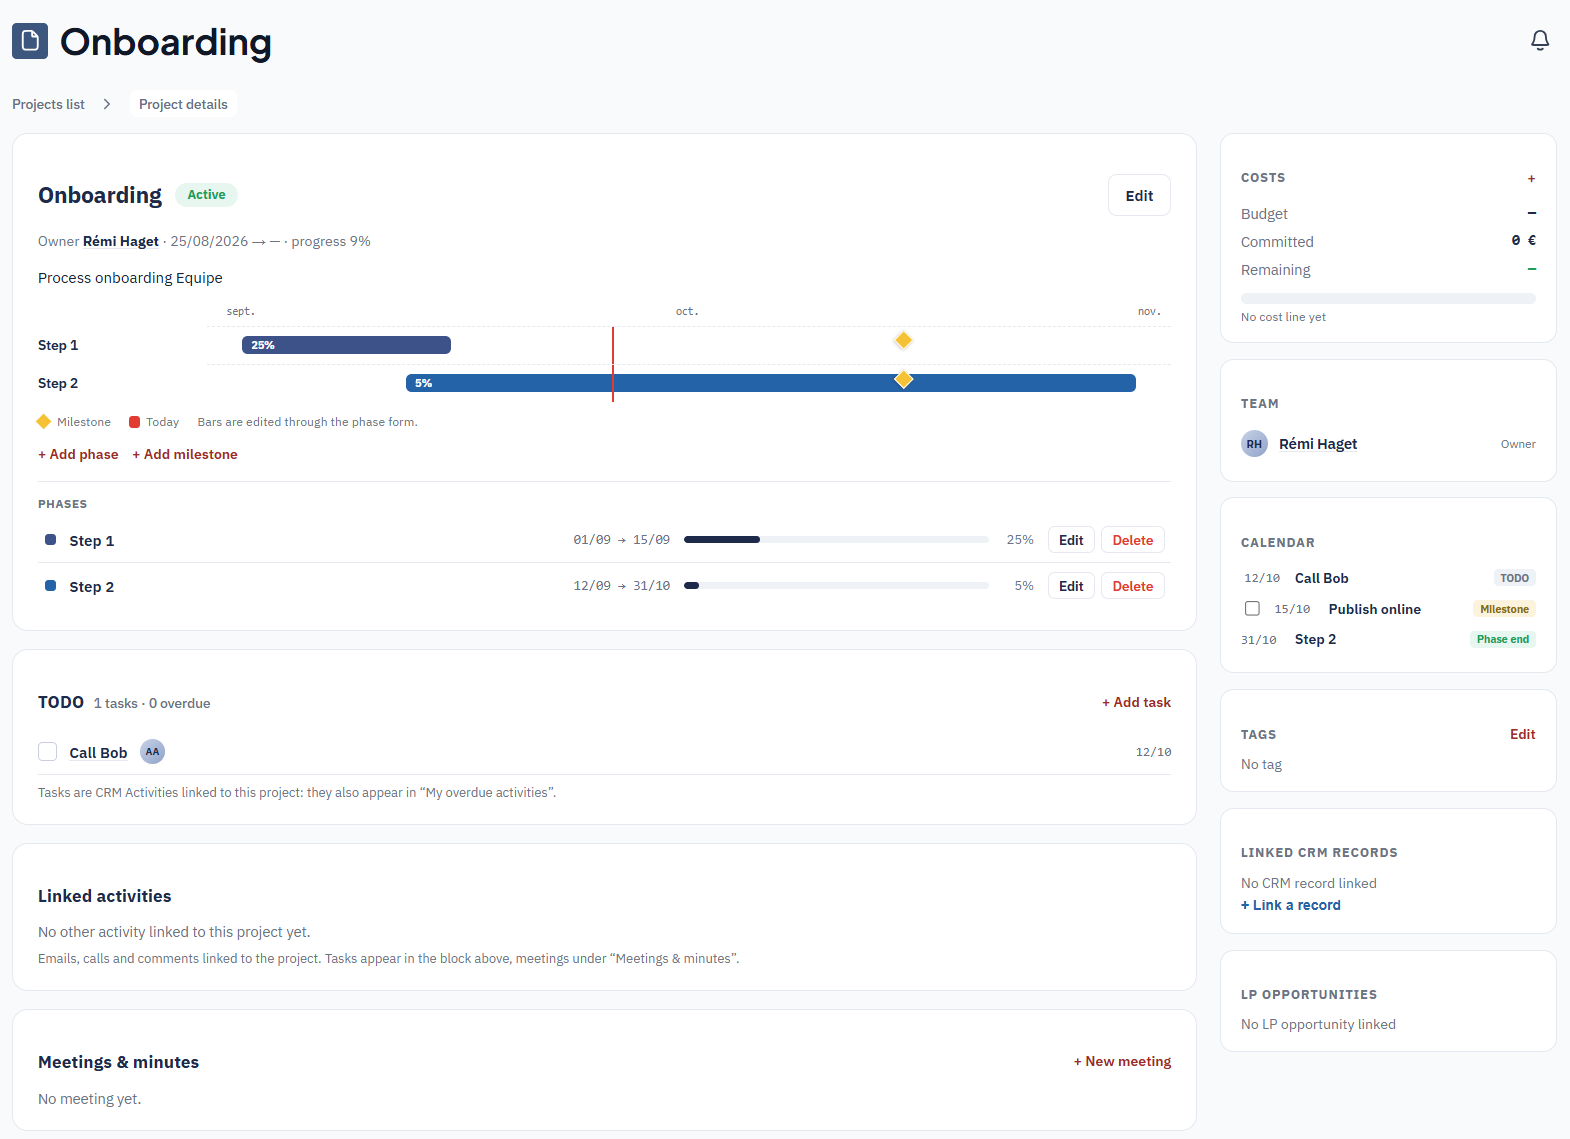Click the Step 1 Gantt bar at 25%

point(346,345)
